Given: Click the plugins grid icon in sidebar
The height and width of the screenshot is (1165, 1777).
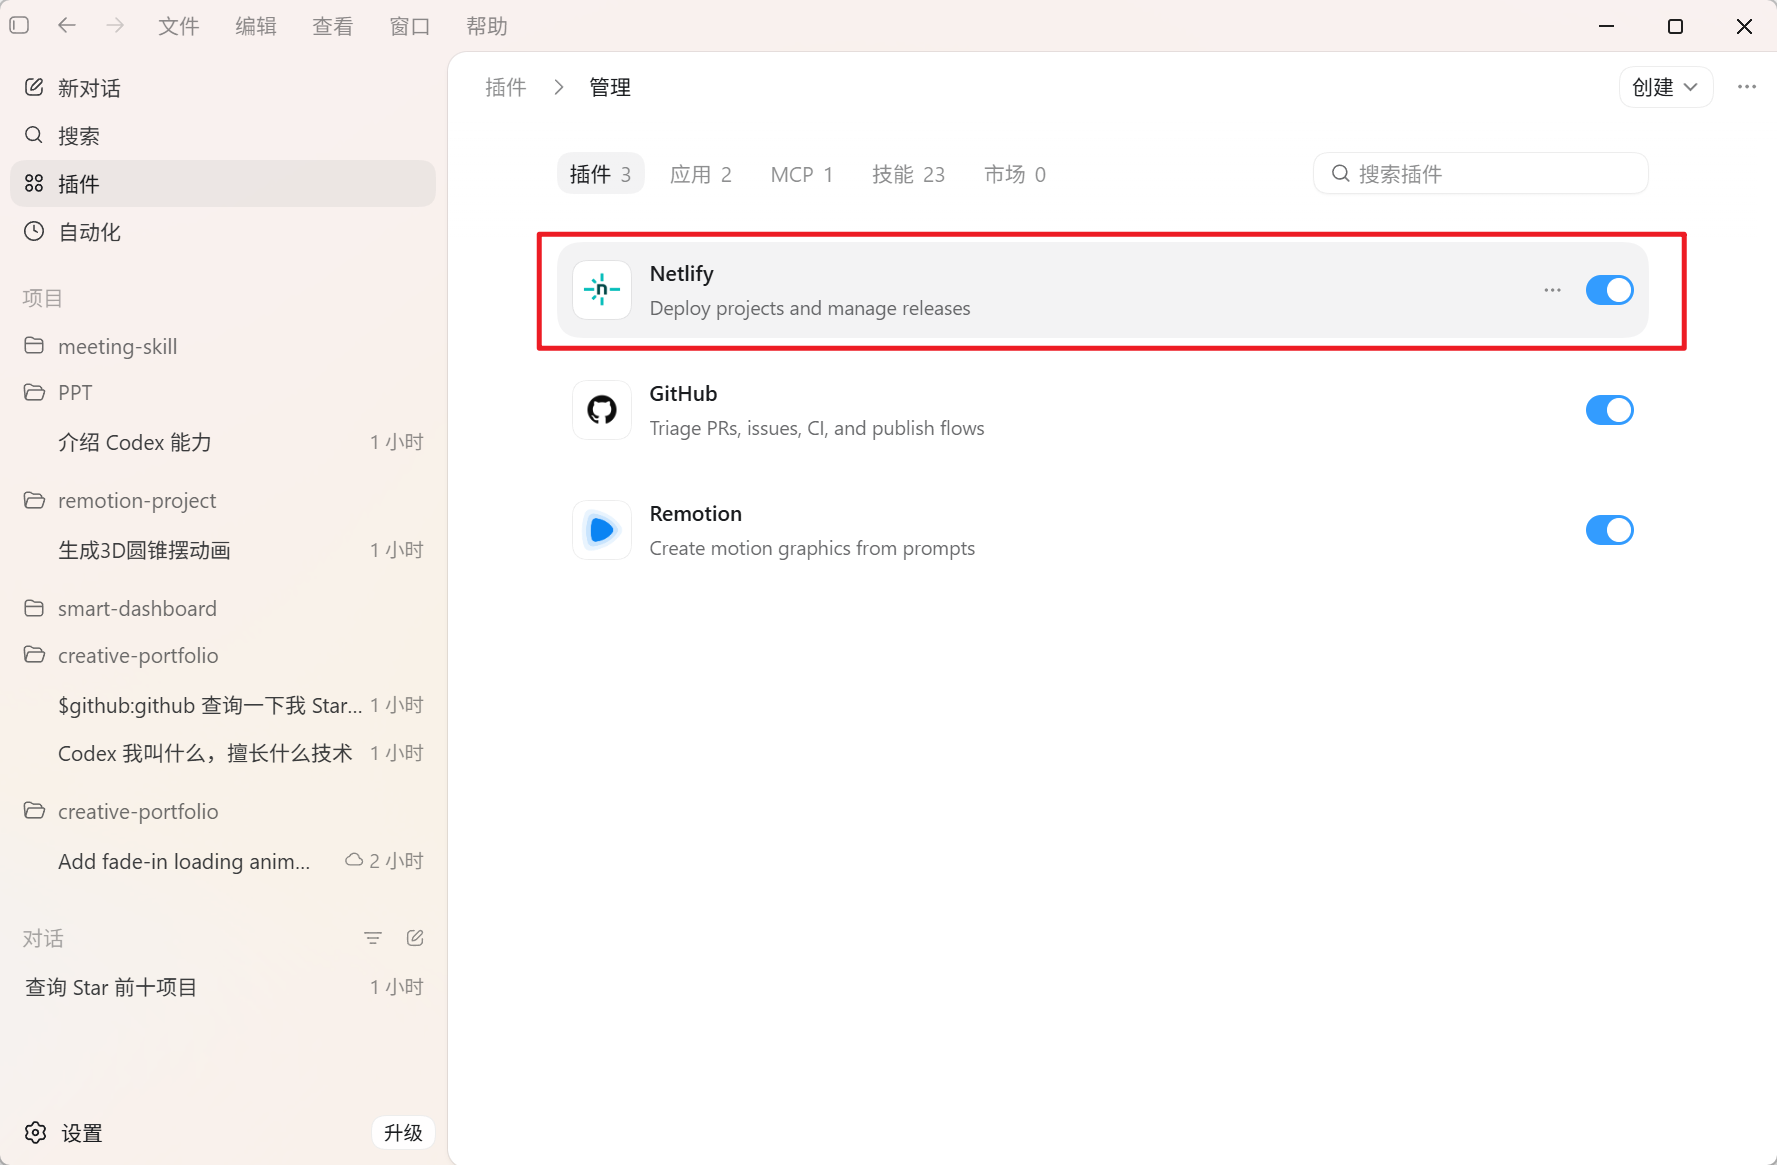Looking at the screenshot, I should tap(34, 183).
